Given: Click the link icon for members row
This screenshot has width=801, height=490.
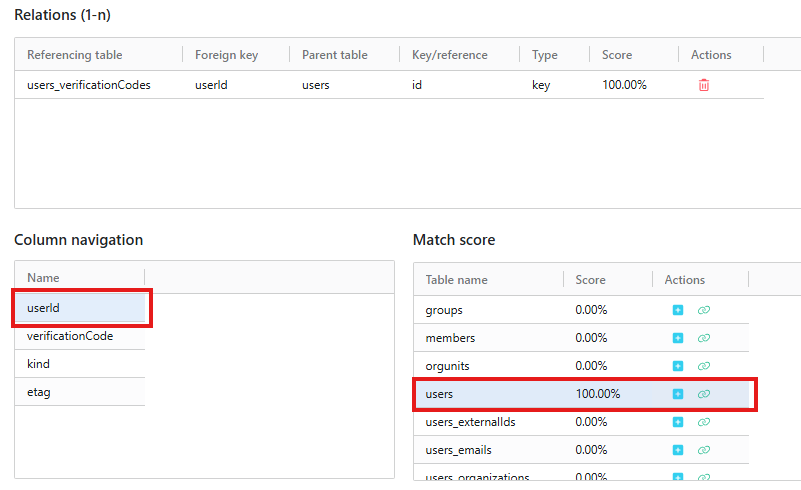Looking at the screenshot, I should (703, 338).
